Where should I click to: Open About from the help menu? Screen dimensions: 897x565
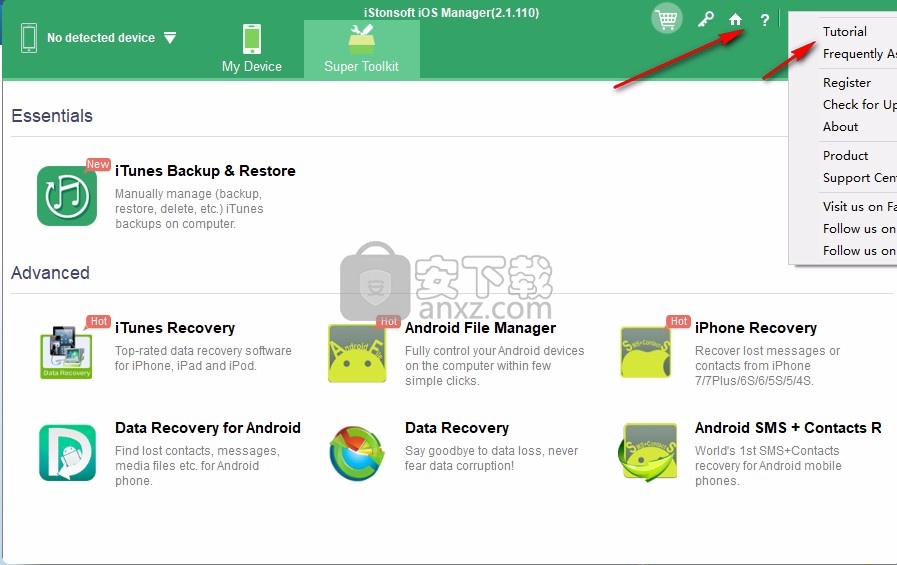click(840, 126)
